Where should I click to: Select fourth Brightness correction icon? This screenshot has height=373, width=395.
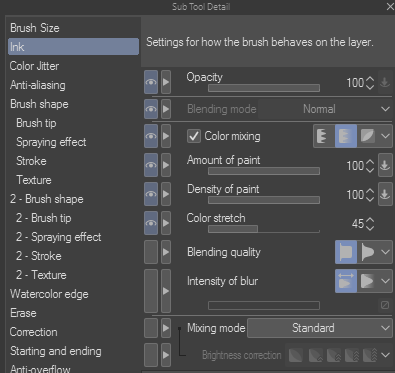352,355
